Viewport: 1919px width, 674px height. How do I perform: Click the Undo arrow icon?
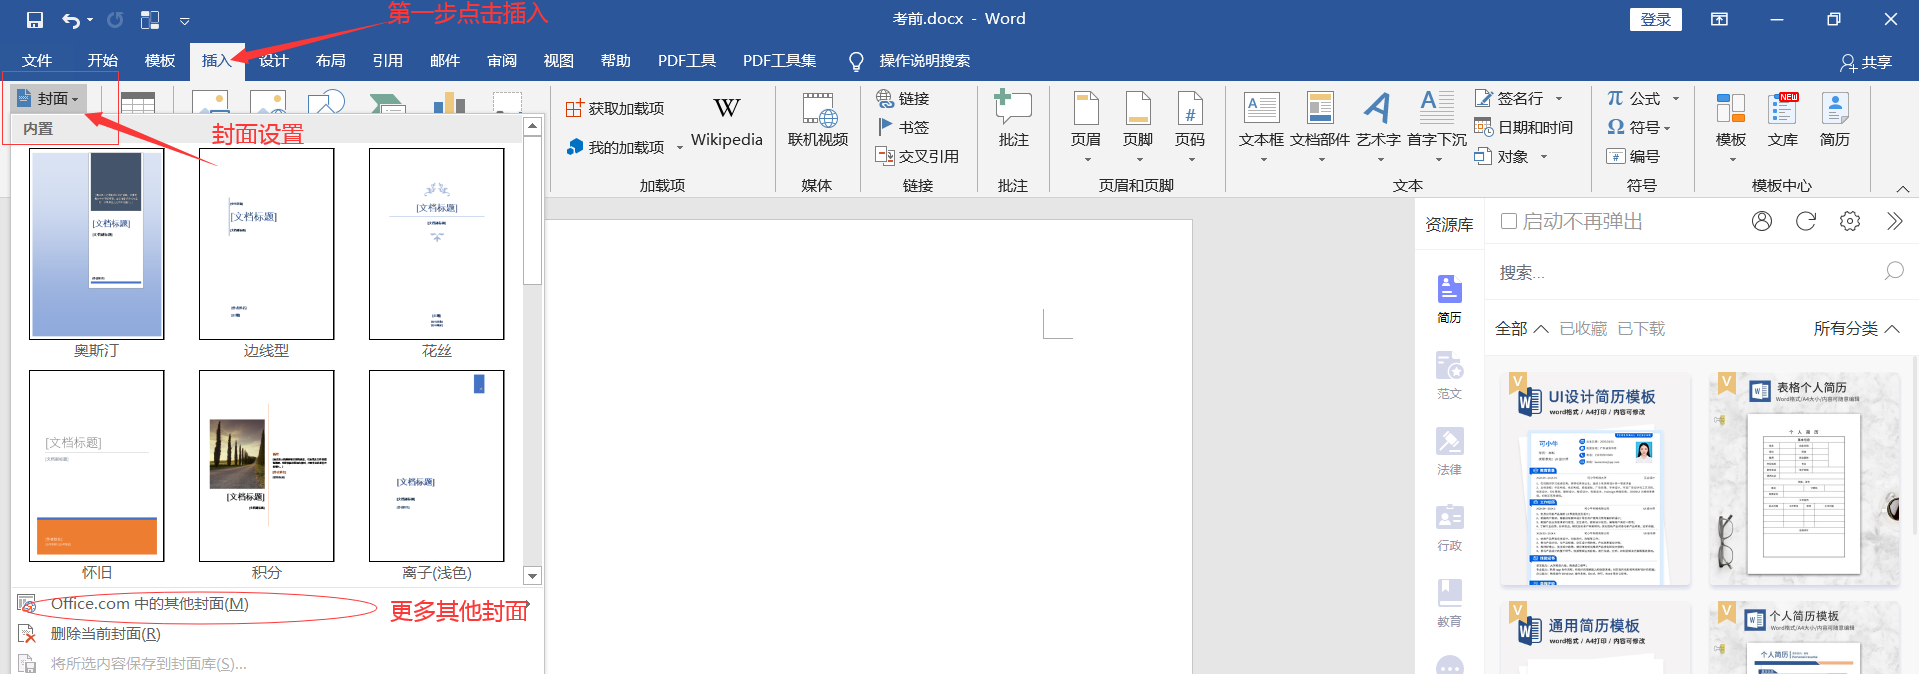click(x=71, y=20)
